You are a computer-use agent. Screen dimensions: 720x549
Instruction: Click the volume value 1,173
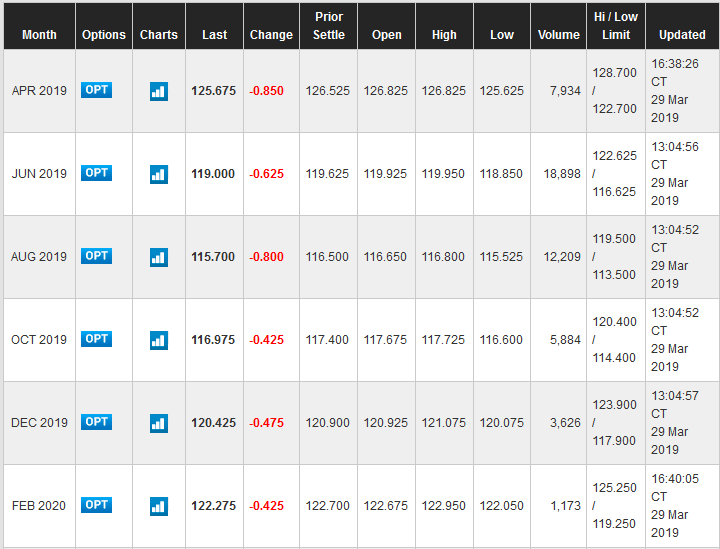566,506
